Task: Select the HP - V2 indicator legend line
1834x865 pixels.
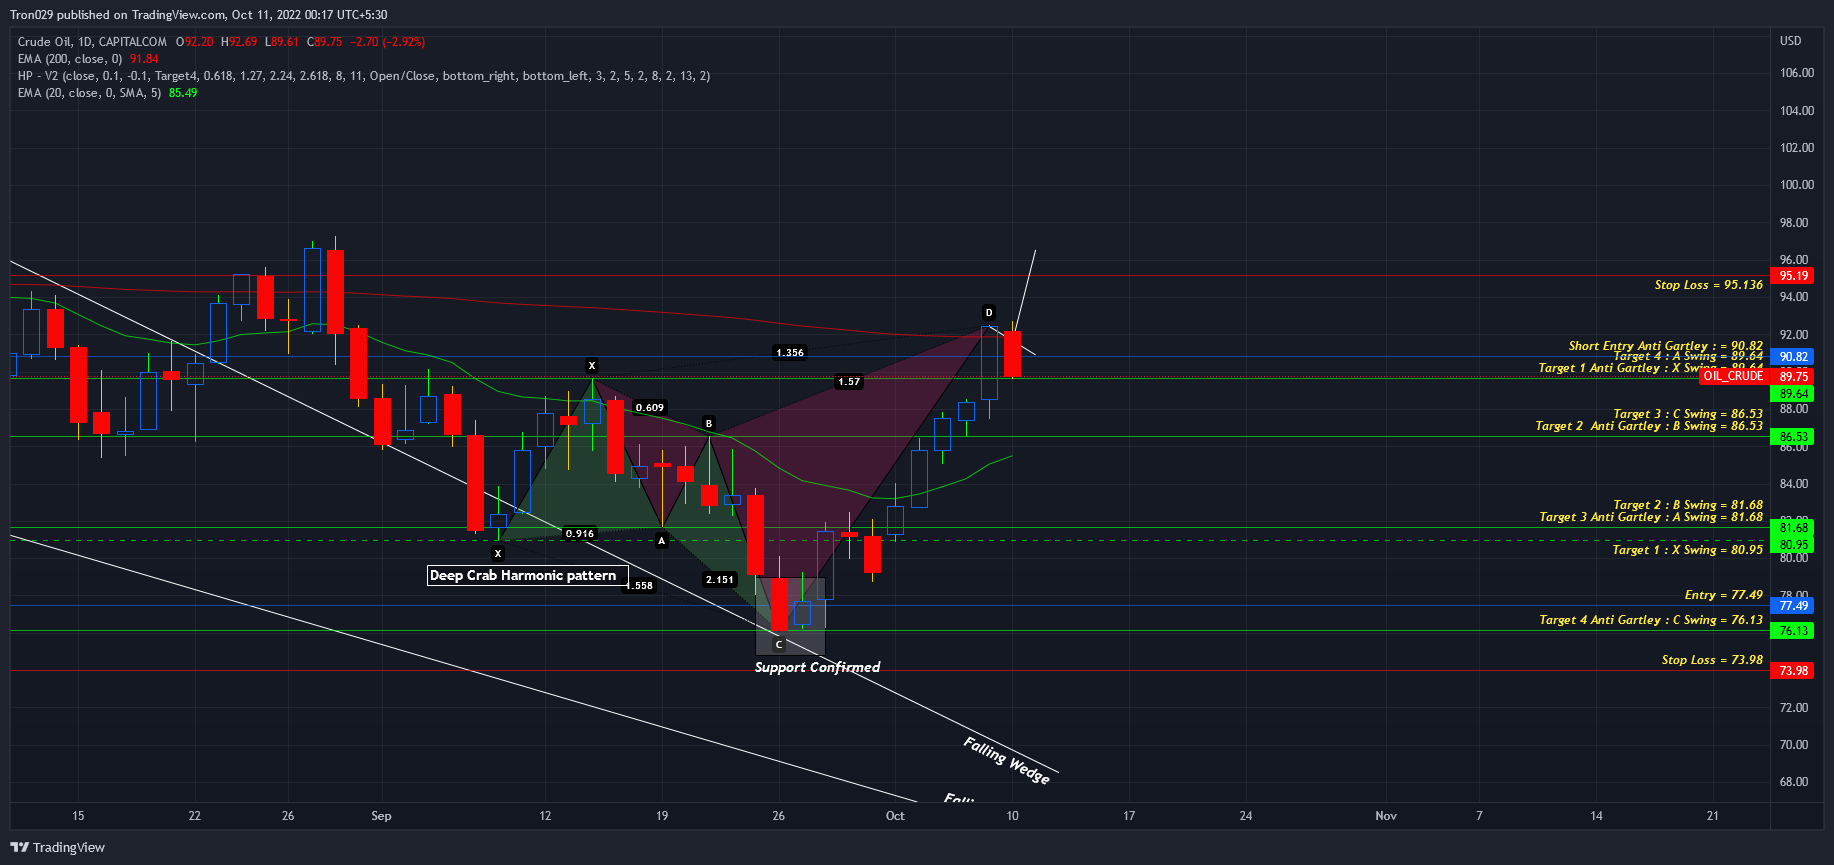Action: tap(364, 76)
